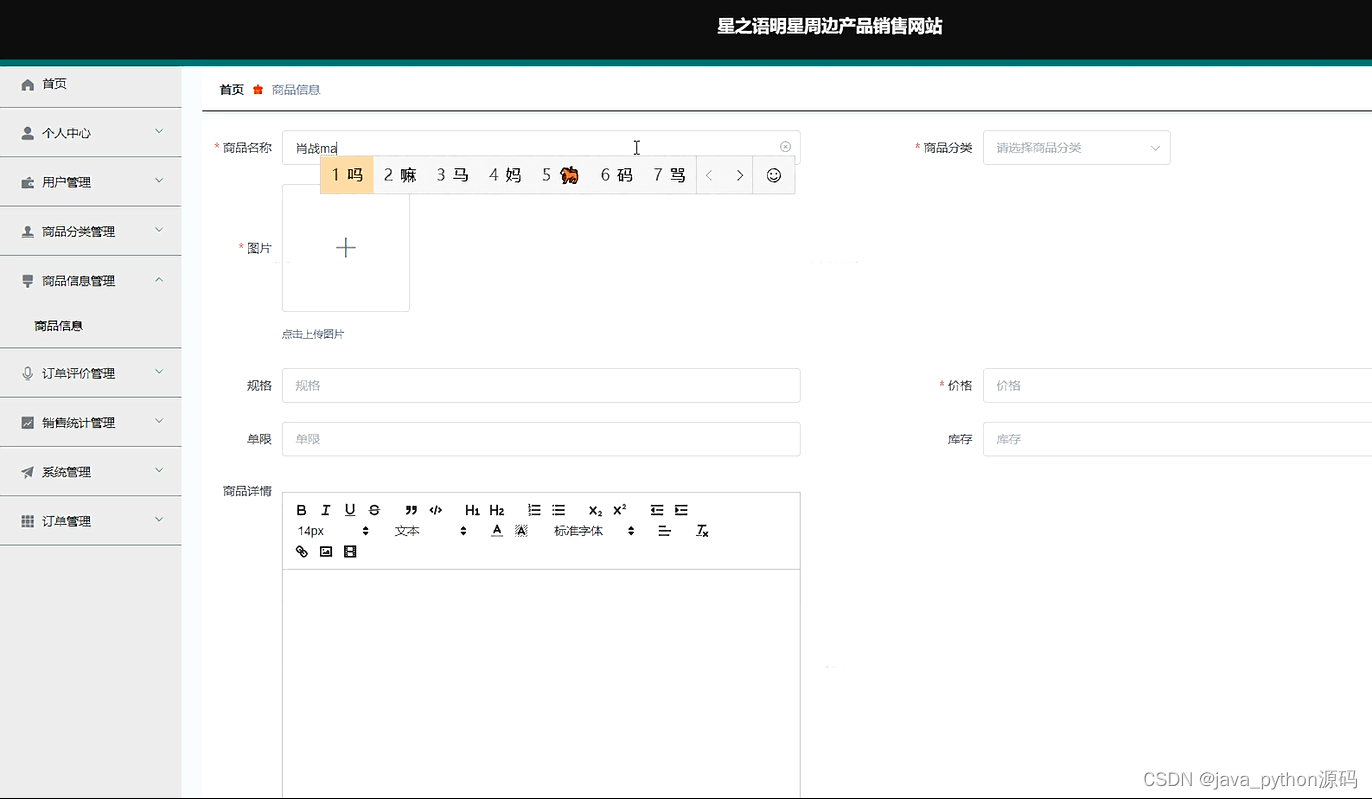The height and width of the screenshot is (799, 1372).
Task: Click the 点击上传图片 hint text
Action: point(313,334)
